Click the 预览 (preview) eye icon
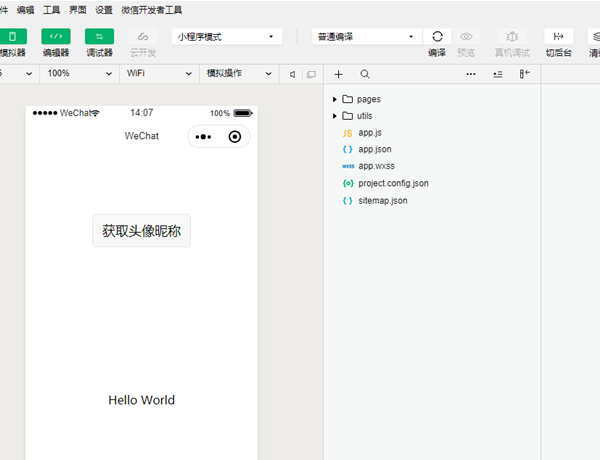600x460 pixels. pyautogui.click(x=466, y=37)
